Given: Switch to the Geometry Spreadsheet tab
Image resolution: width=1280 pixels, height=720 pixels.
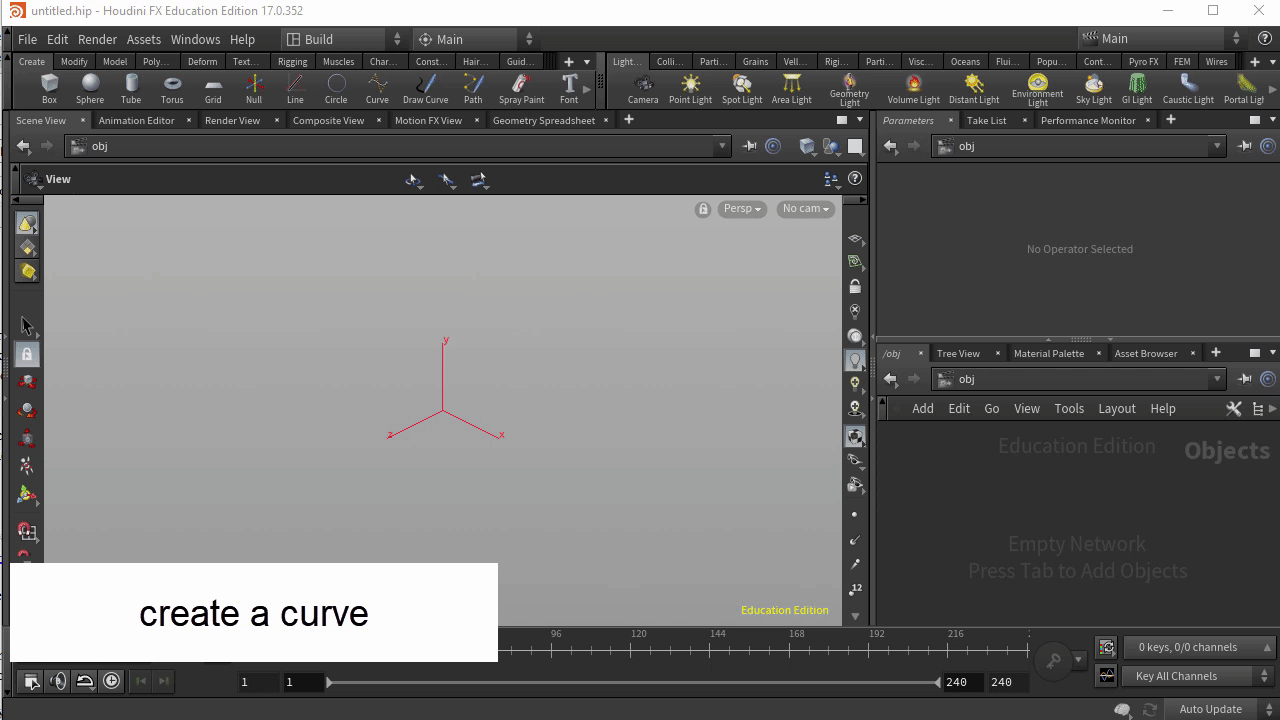Looking at the screenshot, I should point(543,120).
